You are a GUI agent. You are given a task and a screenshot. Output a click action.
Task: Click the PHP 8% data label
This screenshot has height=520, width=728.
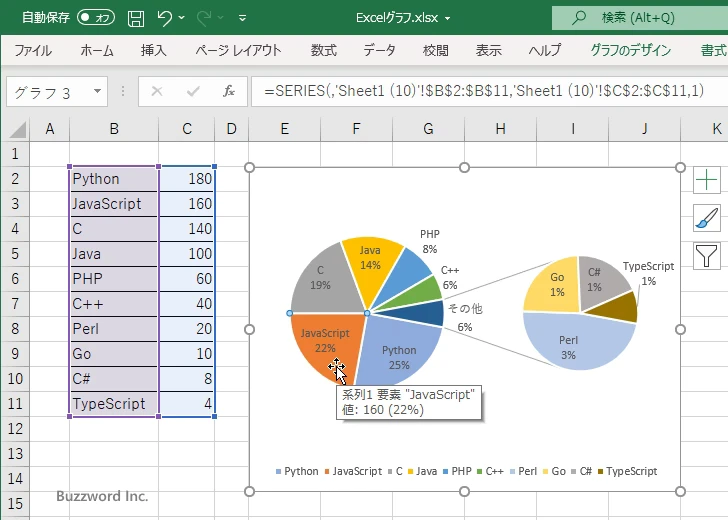pos(430,241)
